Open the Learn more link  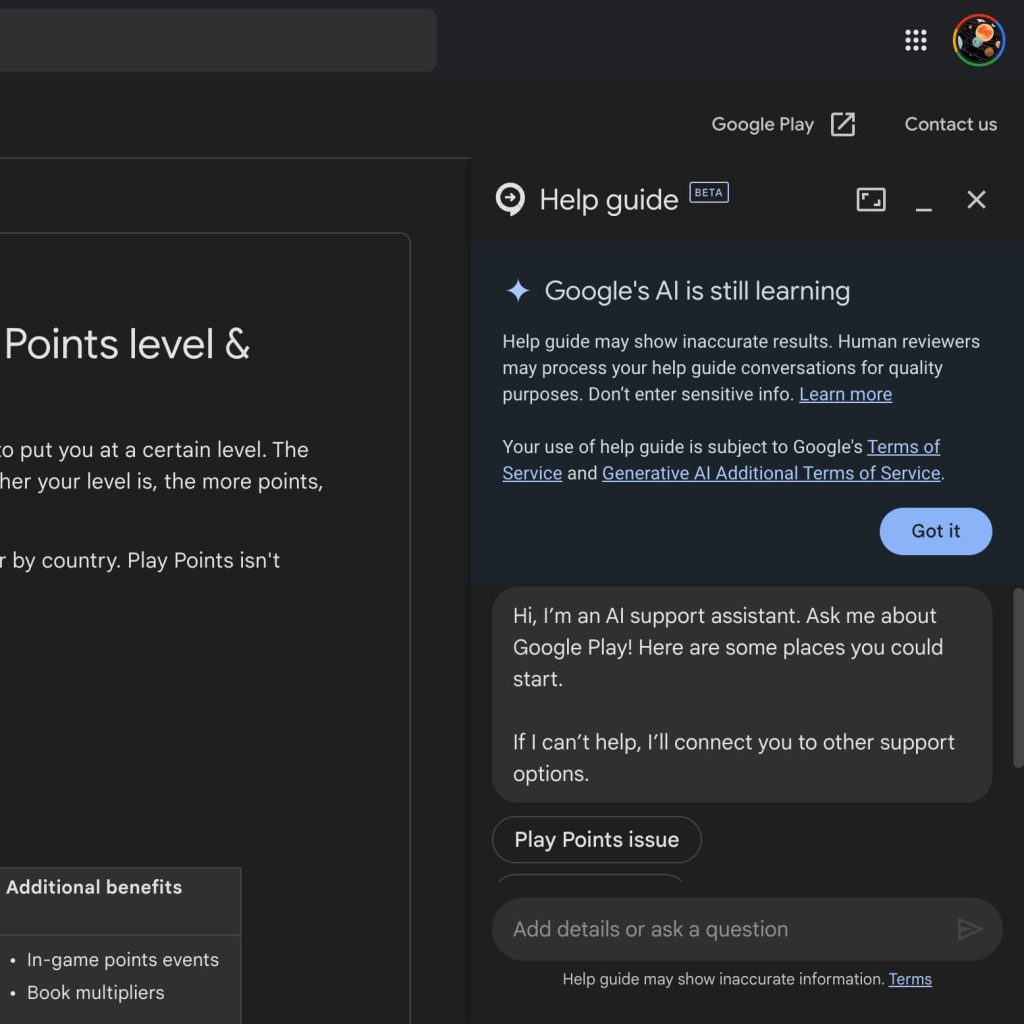(x=845, y=394)
